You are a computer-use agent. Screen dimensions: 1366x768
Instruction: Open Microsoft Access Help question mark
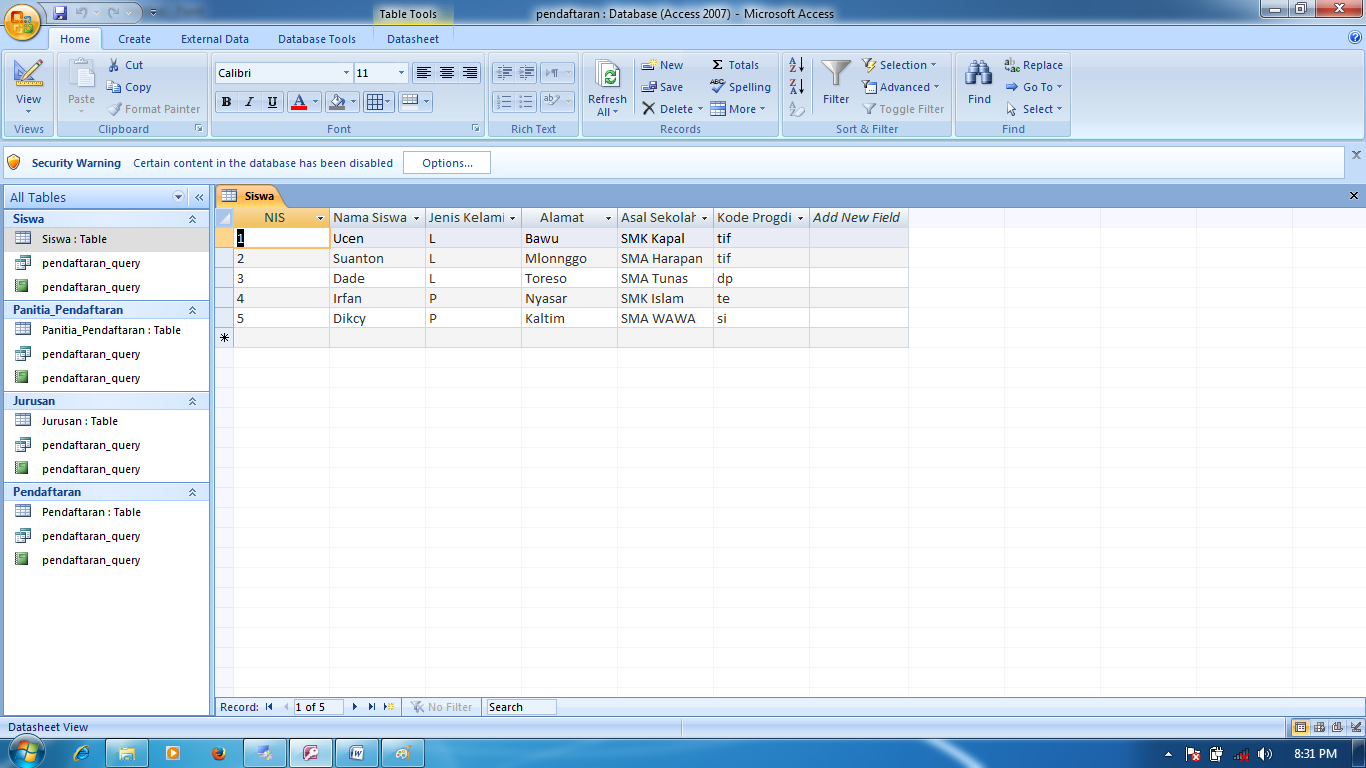[1355, 38]
